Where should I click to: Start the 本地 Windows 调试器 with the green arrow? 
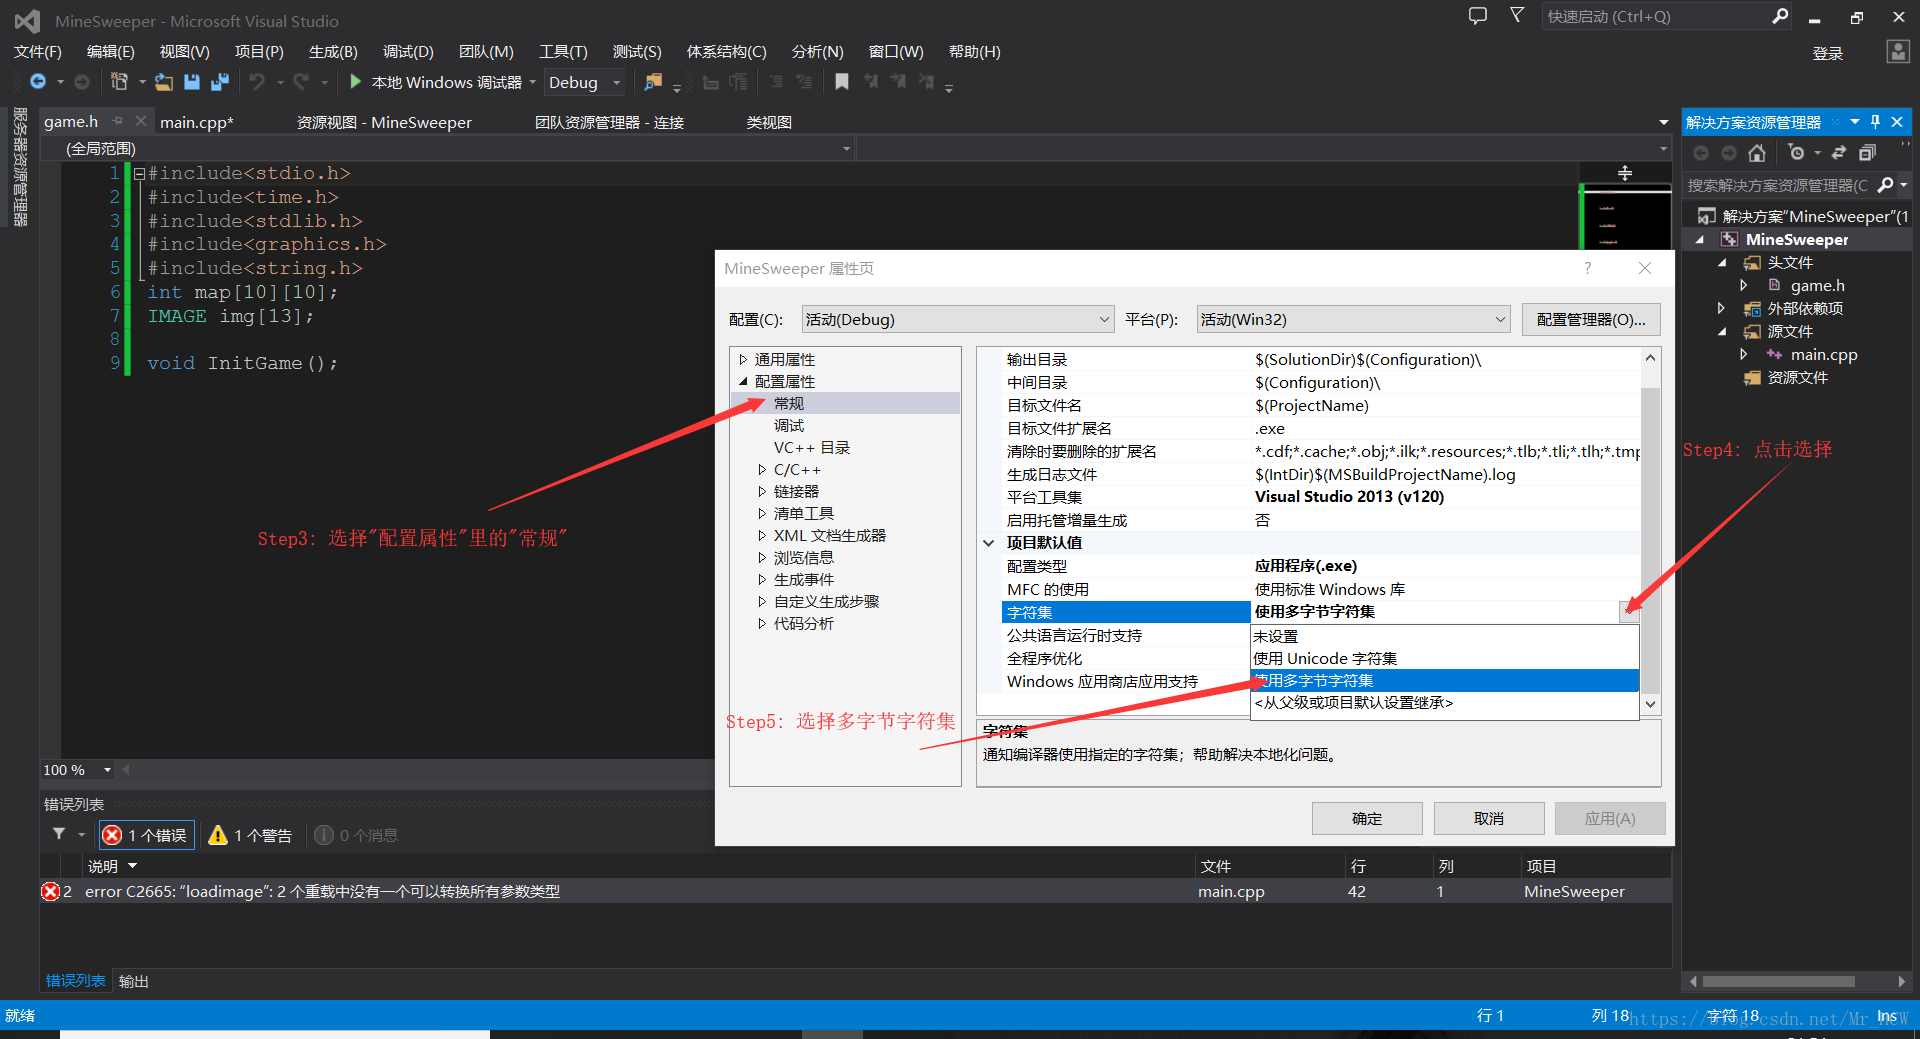pyautogui.click(x=355, y=82)
